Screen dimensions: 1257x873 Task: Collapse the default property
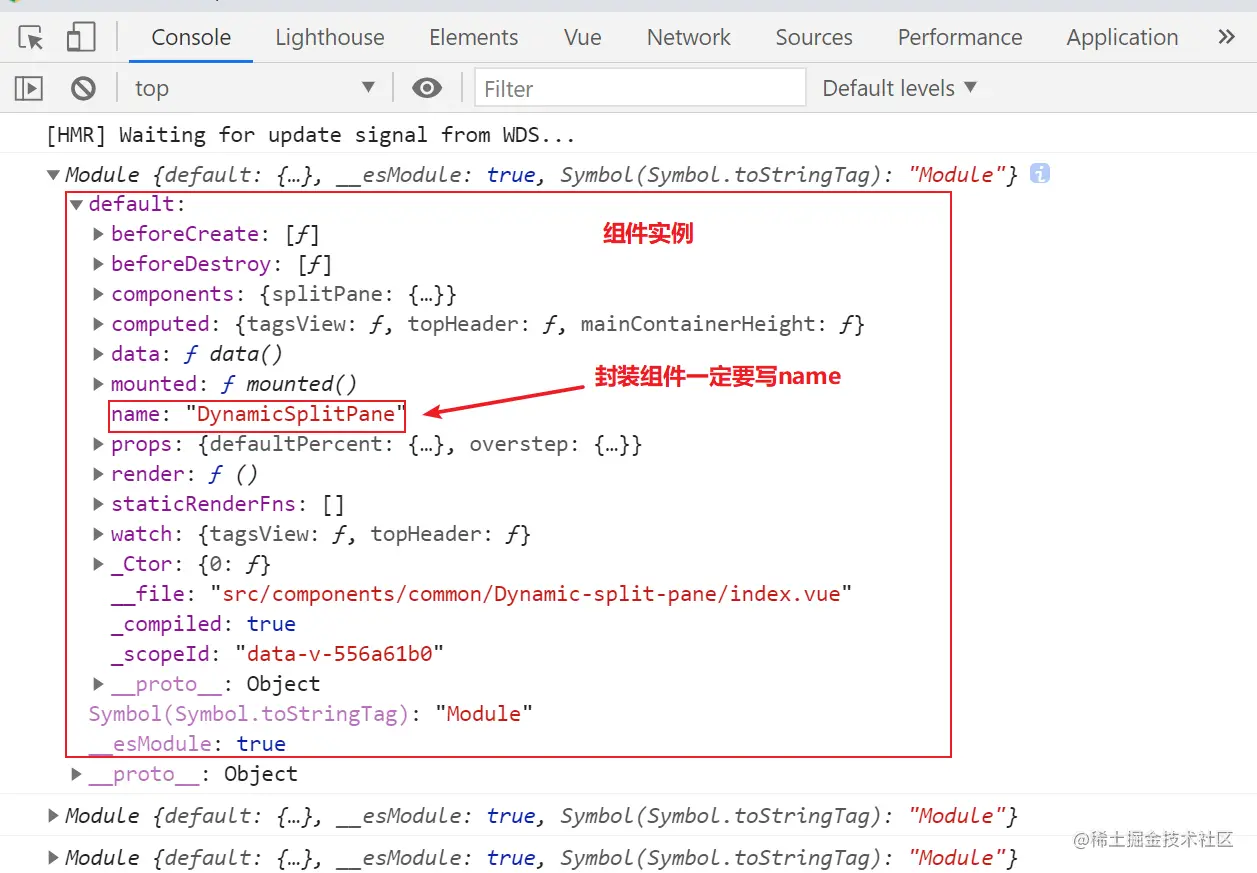[x=76, y=205]
